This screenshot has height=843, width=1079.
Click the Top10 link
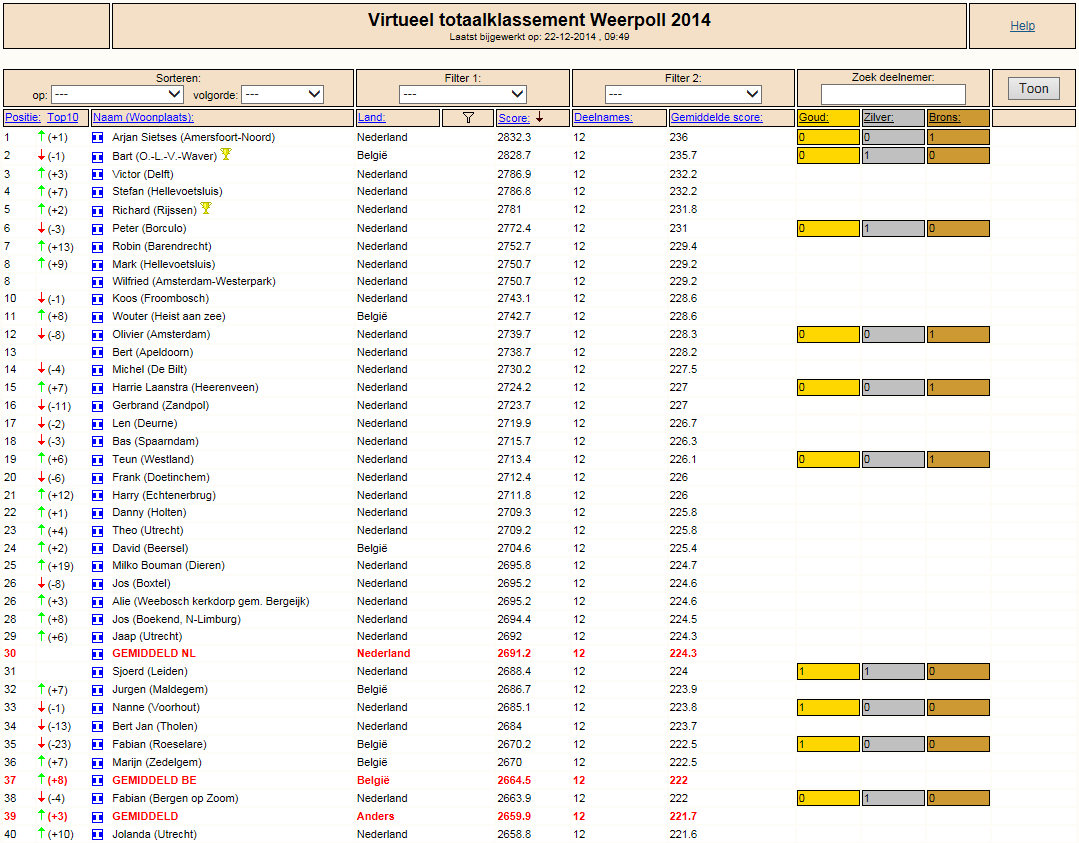tap(63, 118)
